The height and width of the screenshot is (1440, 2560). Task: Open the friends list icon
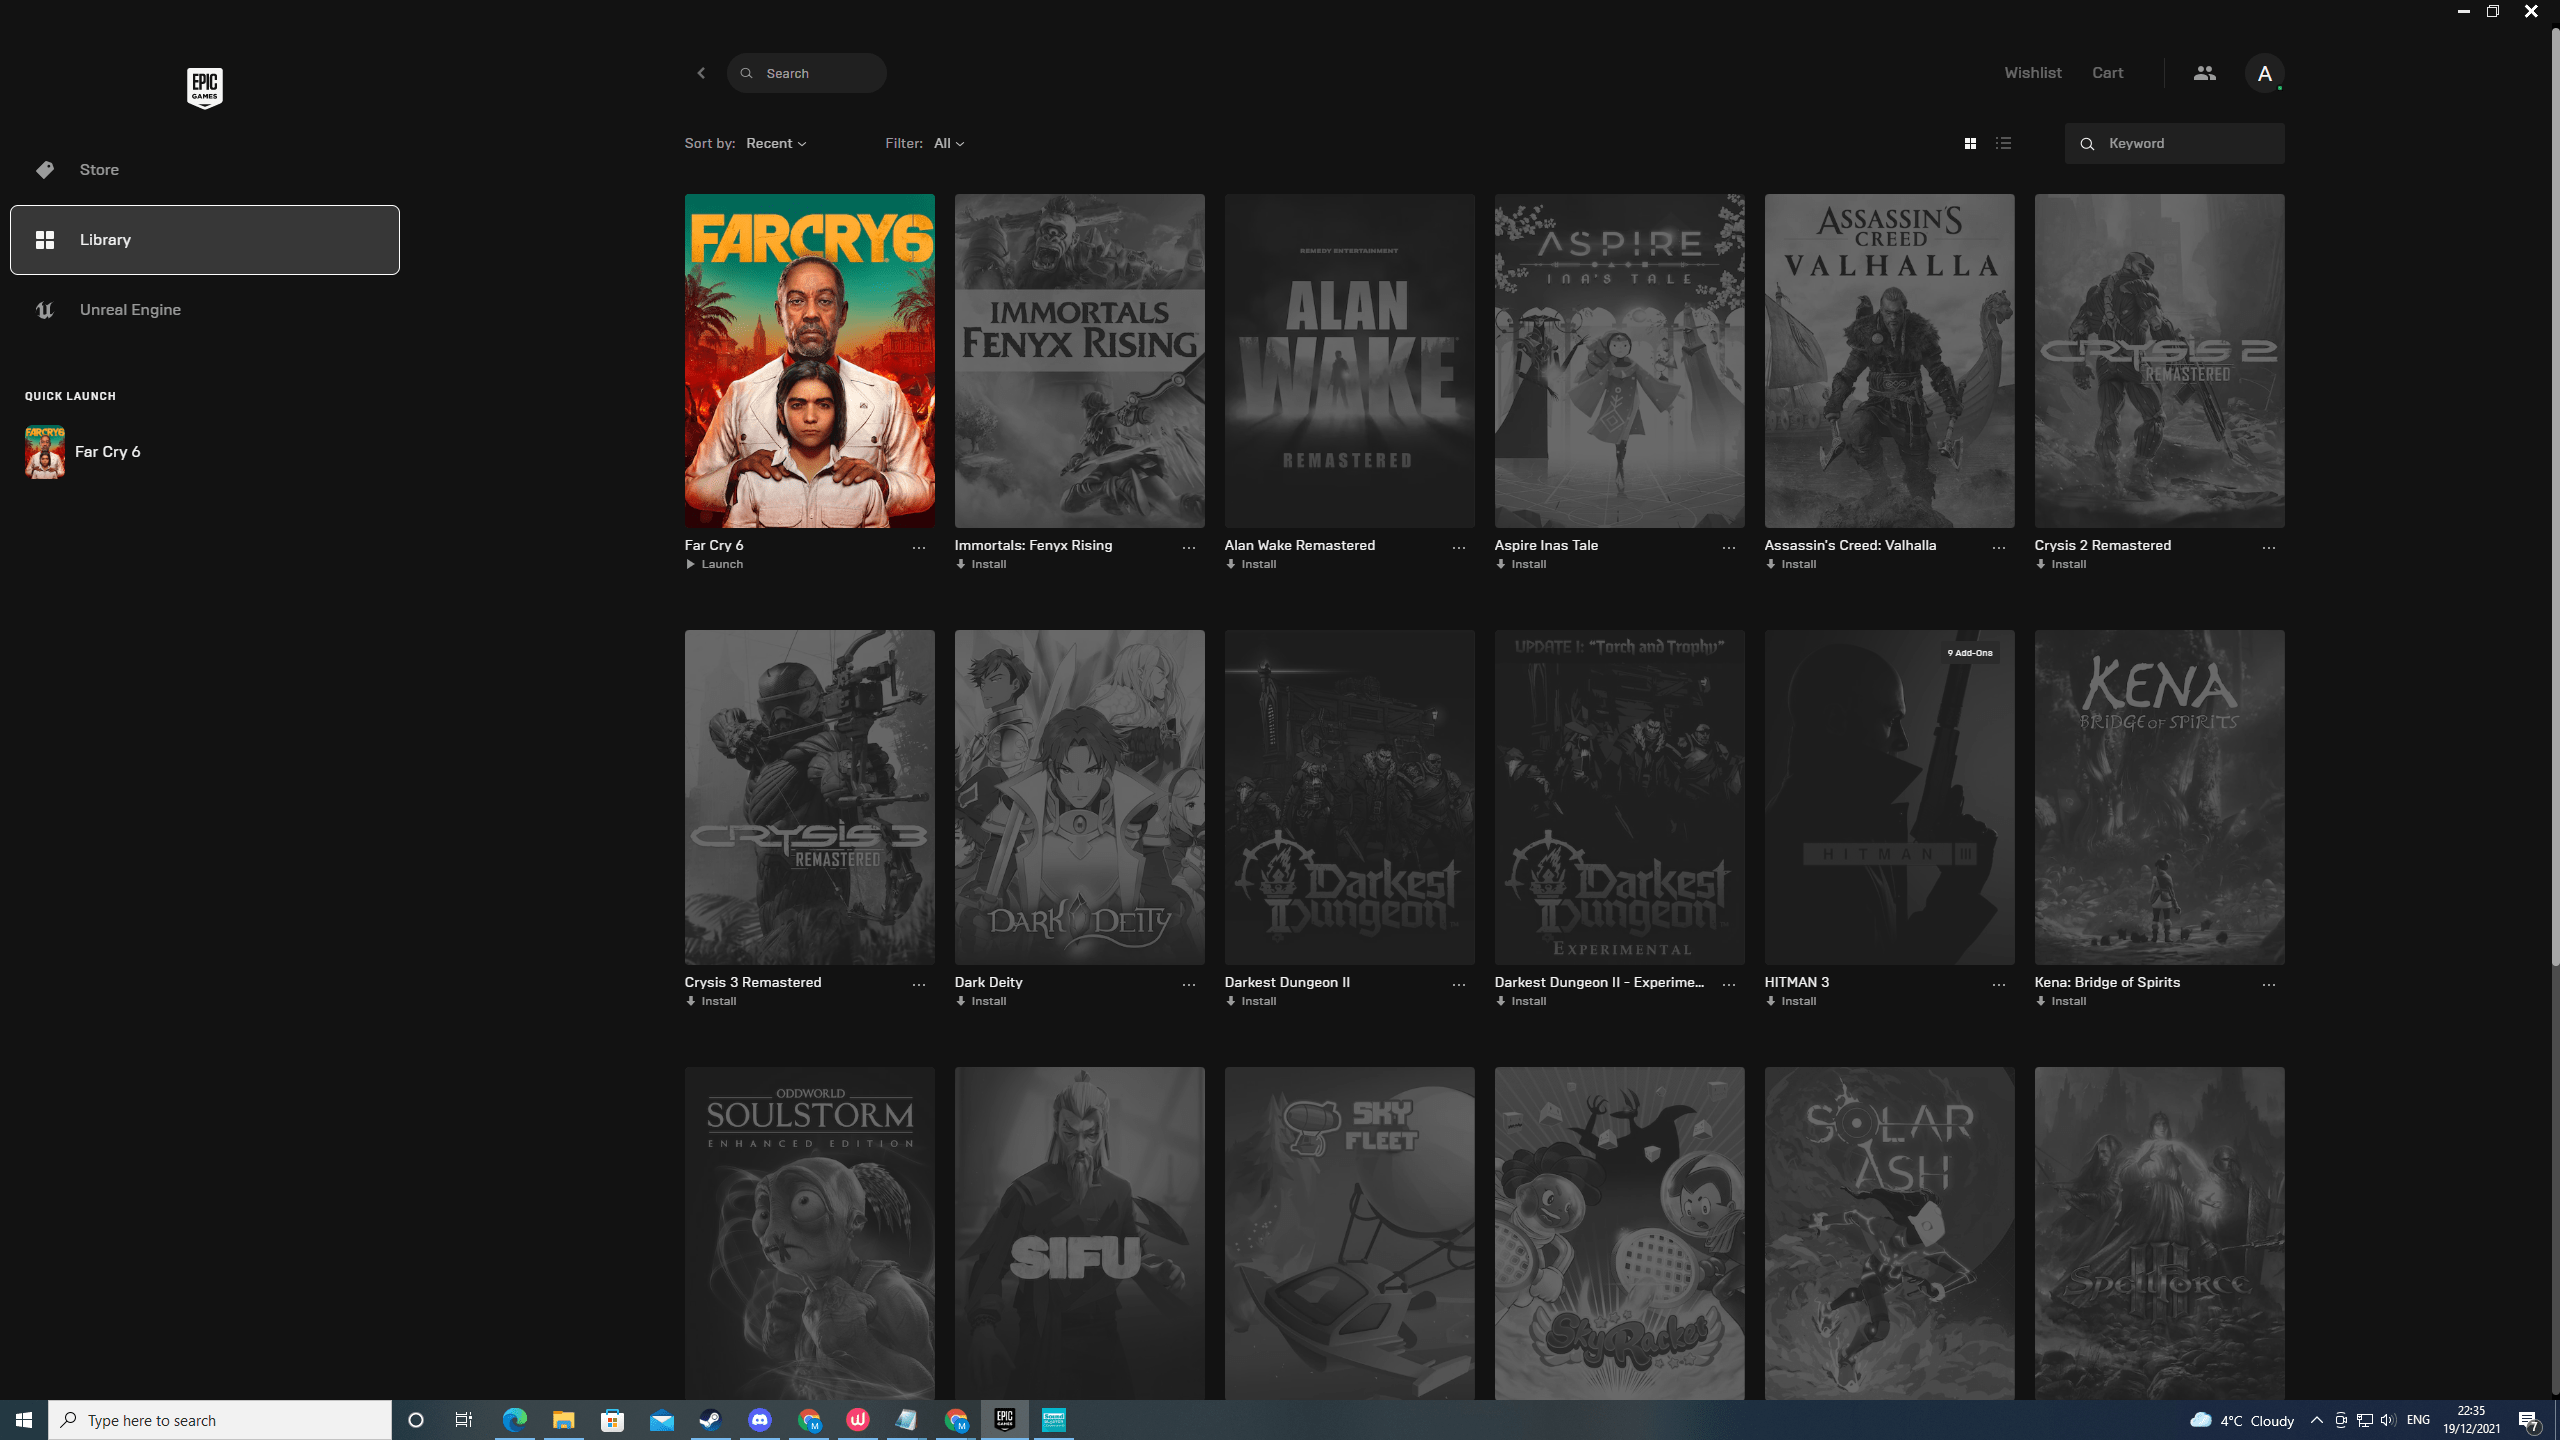coord(2204,73)
